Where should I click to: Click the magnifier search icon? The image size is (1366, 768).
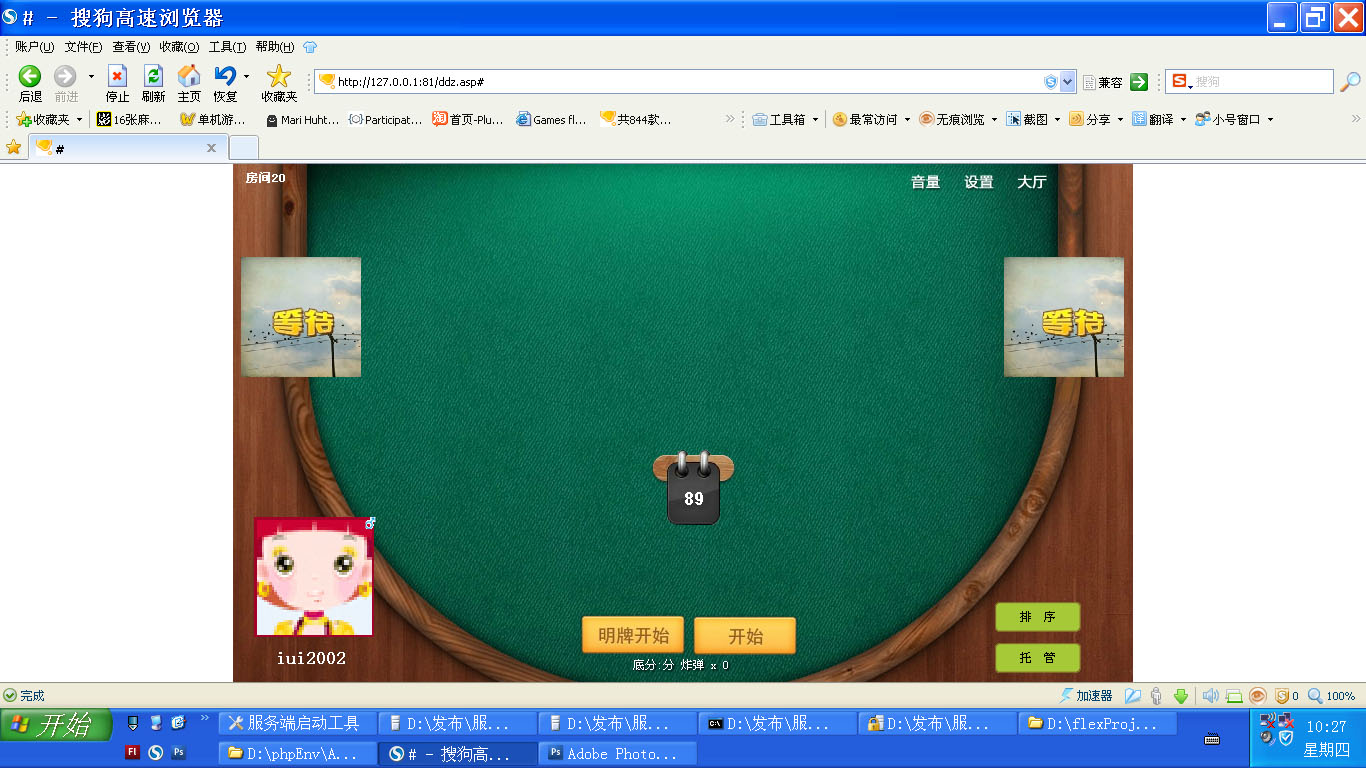(x=1350, y=82)
